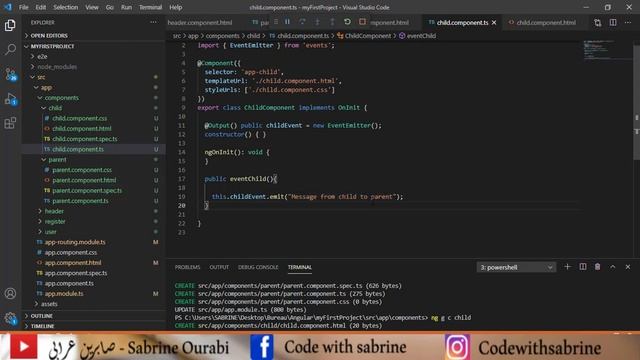The image size is (640, 360).
Task: Open editor more actions ellipsis
Action: [x=628, y=23]
